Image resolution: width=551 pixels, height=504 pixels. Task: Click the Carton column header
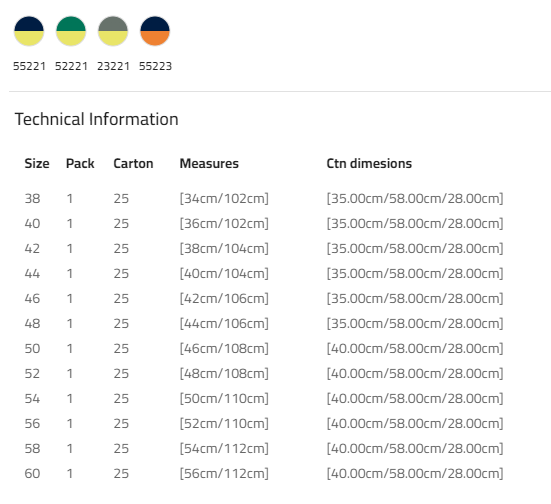pyautogui.click(x=133, y=163)
